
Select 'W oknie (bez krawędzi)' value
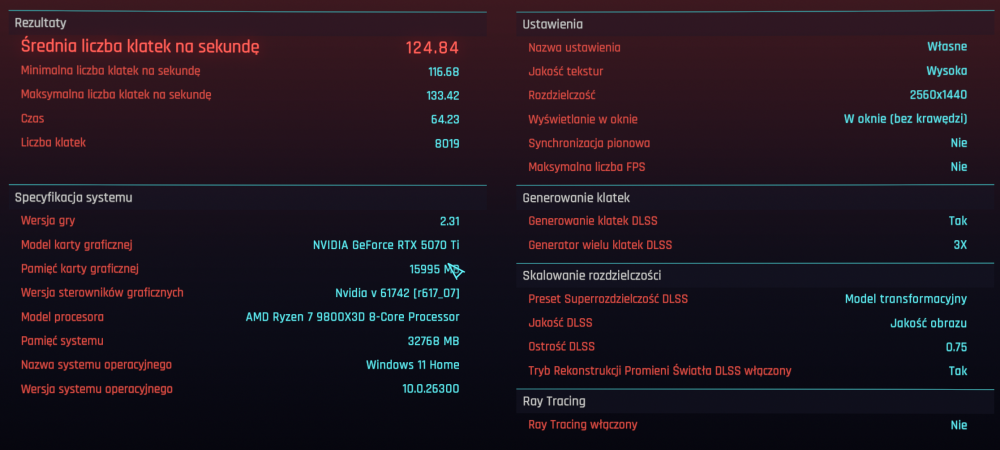click(x=906, y=119)
